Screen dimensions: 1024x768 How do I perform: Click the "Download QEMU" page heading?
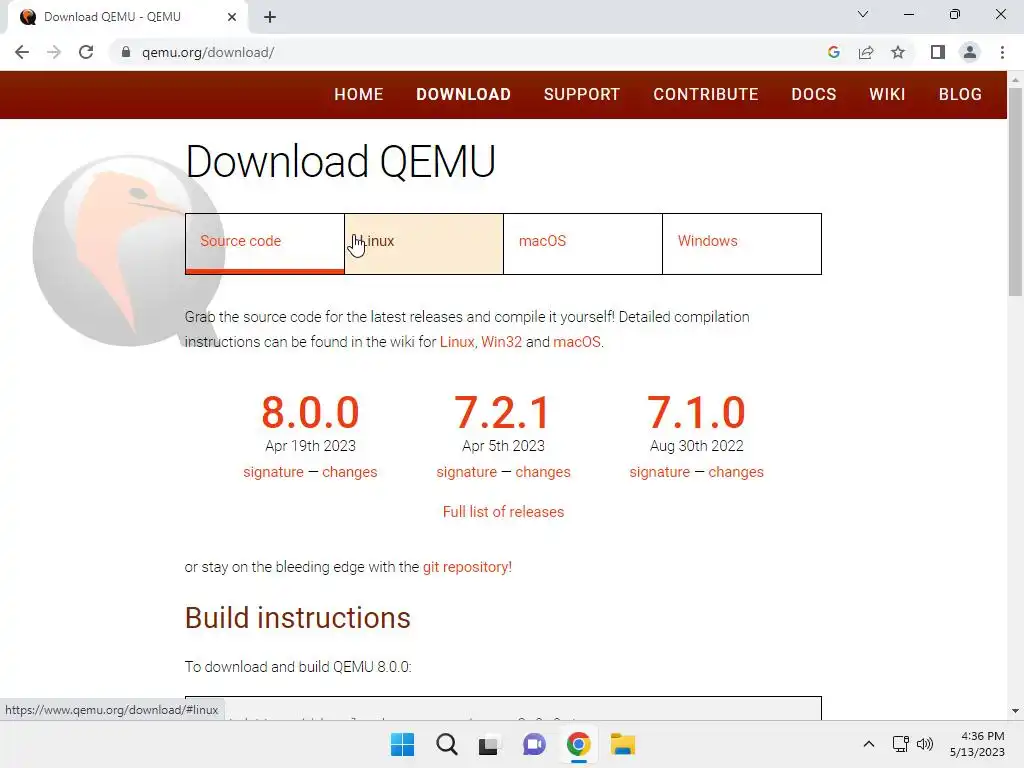pyautogui.click(x=340, y=161)
